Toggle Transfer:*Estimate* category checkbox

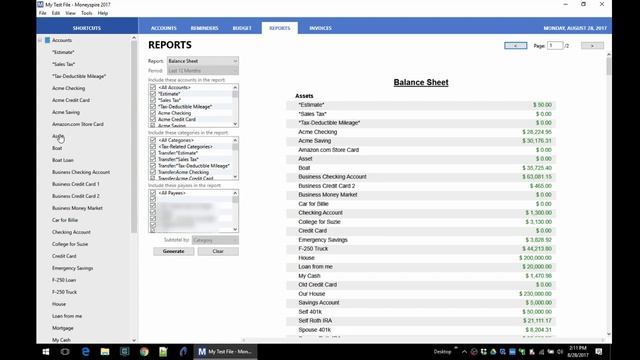click(153, 153)
